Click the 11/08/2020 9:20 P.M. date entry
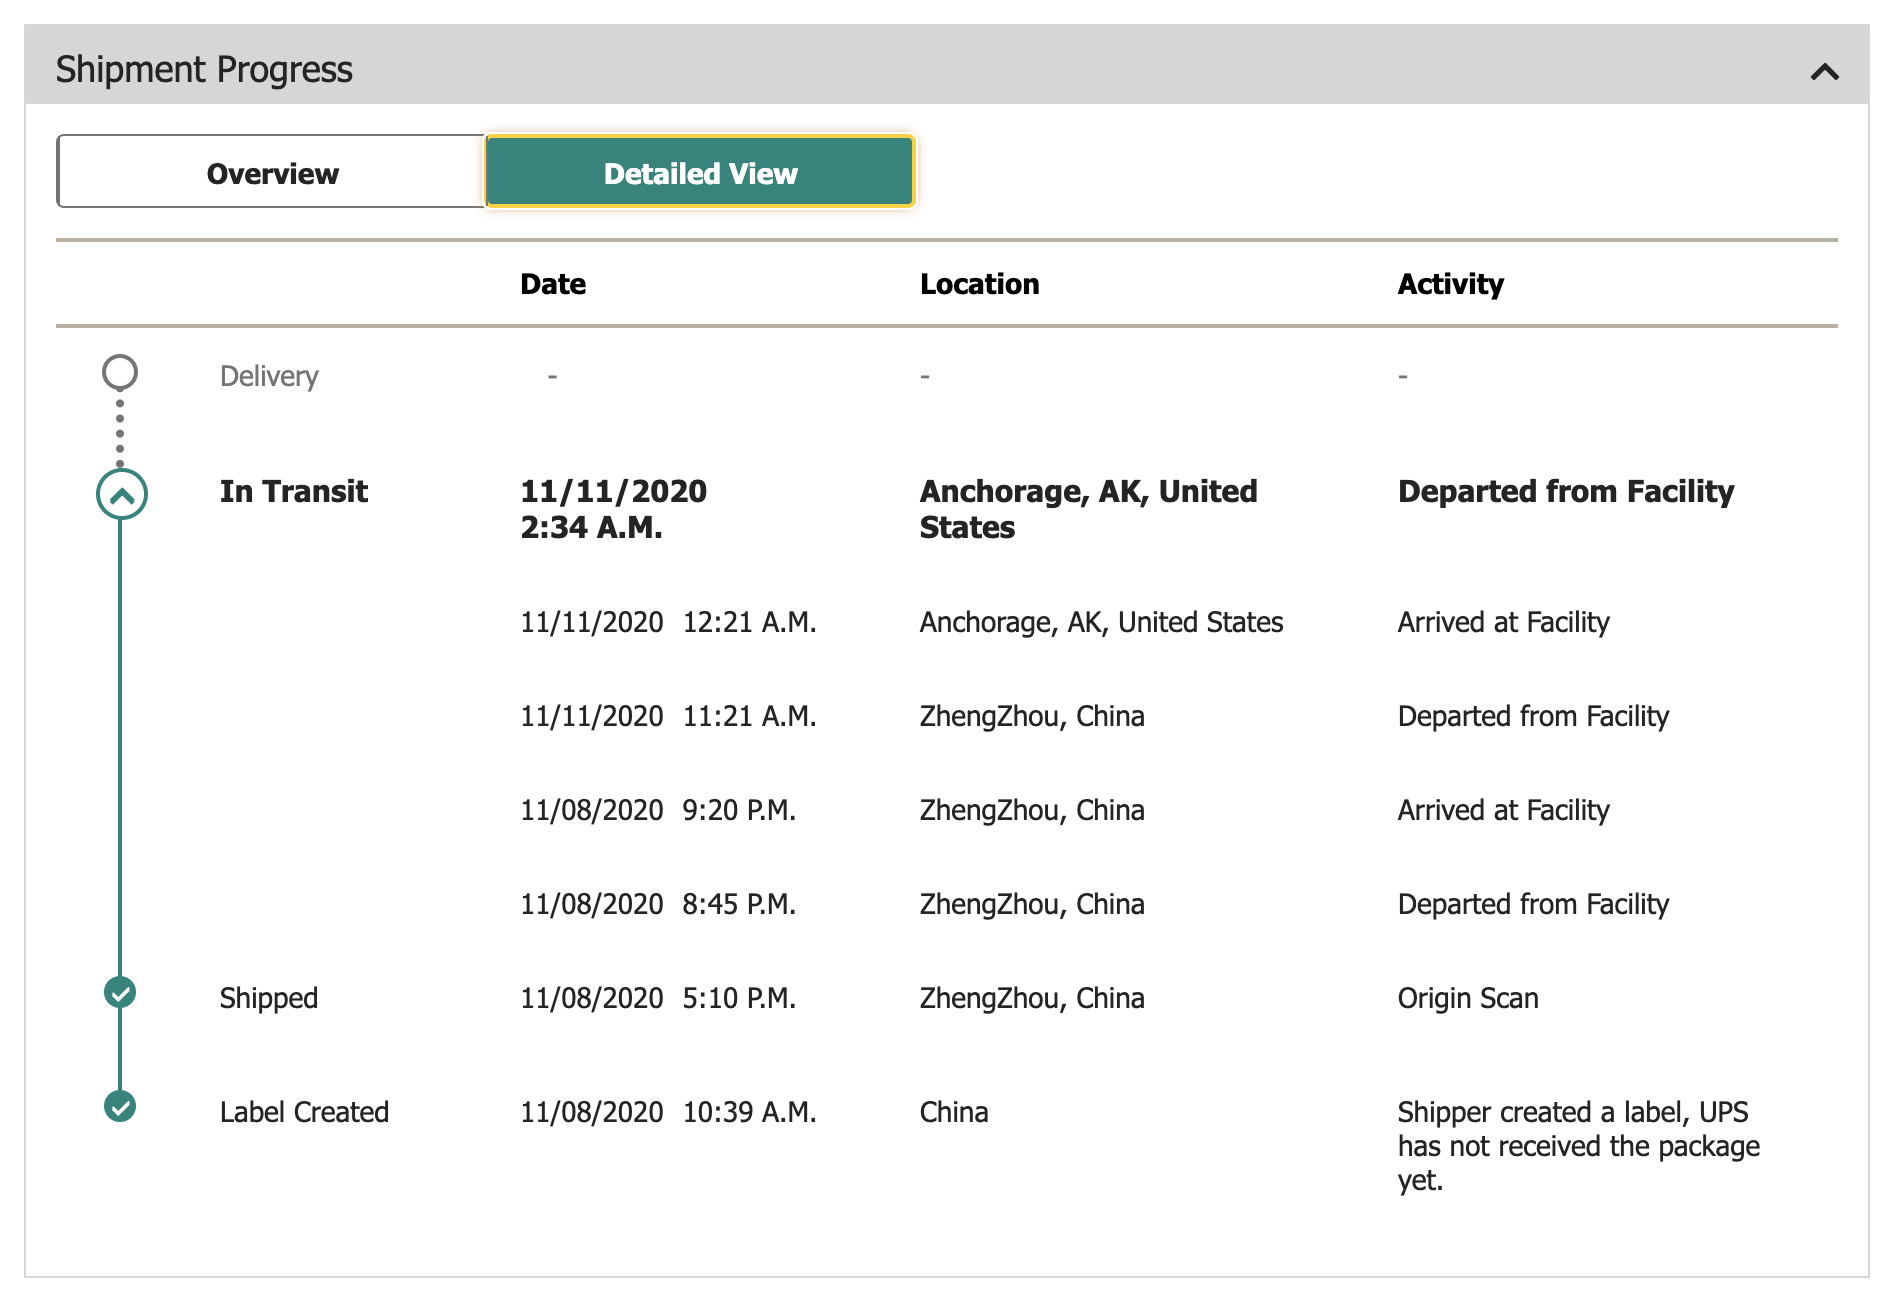Viewport: 1888px width, 1302px height. click(657, 811)
